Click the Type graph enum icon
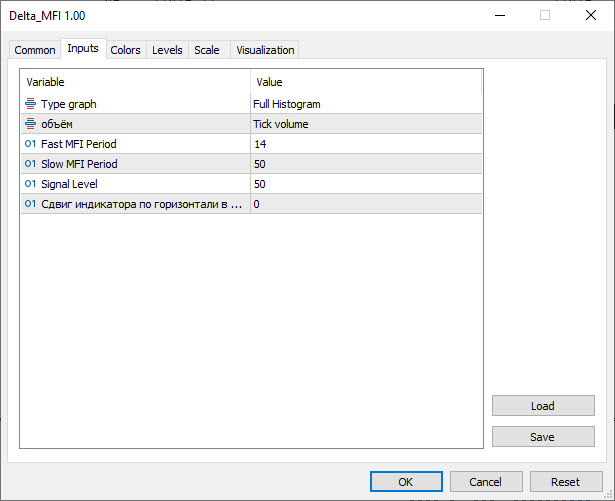 coord(30,104)
